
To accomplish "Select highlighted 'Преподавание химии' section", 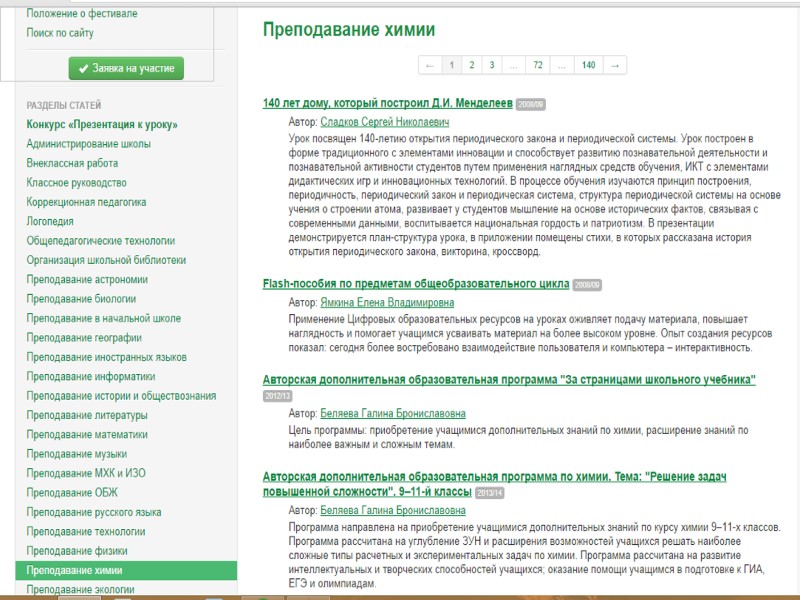I will (126, 570).
